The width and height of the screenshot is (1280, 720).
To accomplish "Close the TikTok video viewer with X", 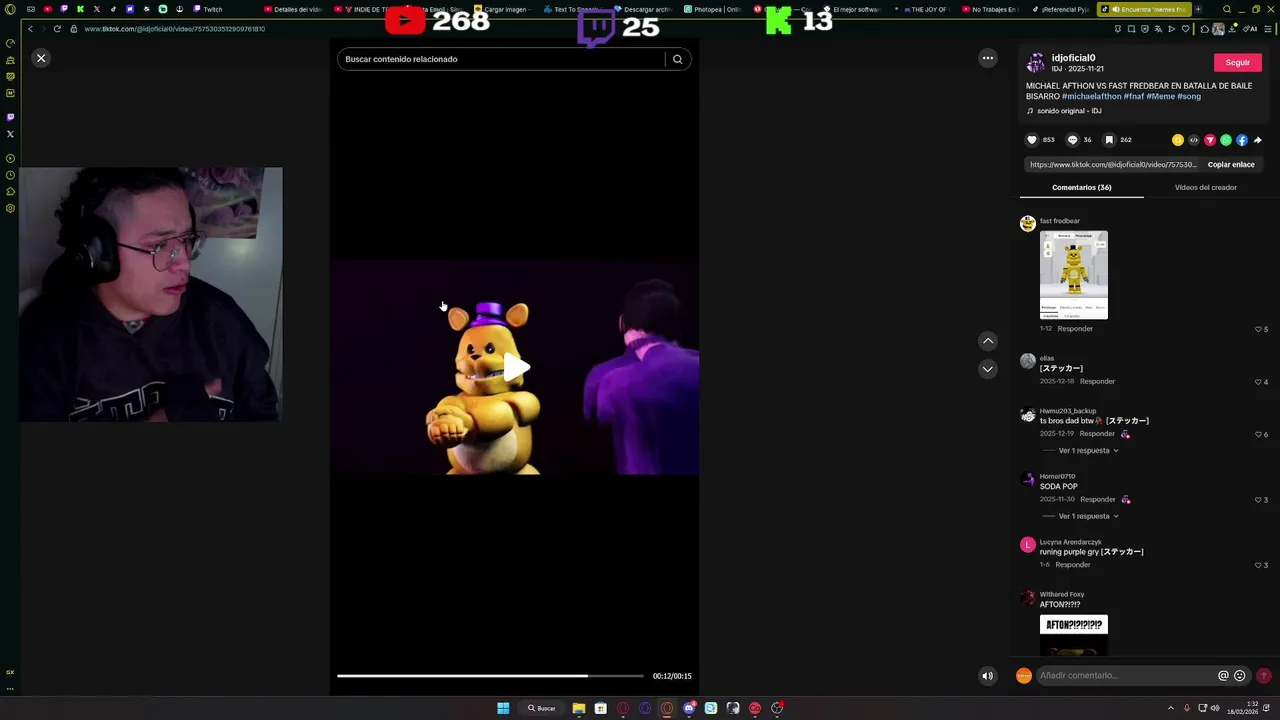I will 41,58.
